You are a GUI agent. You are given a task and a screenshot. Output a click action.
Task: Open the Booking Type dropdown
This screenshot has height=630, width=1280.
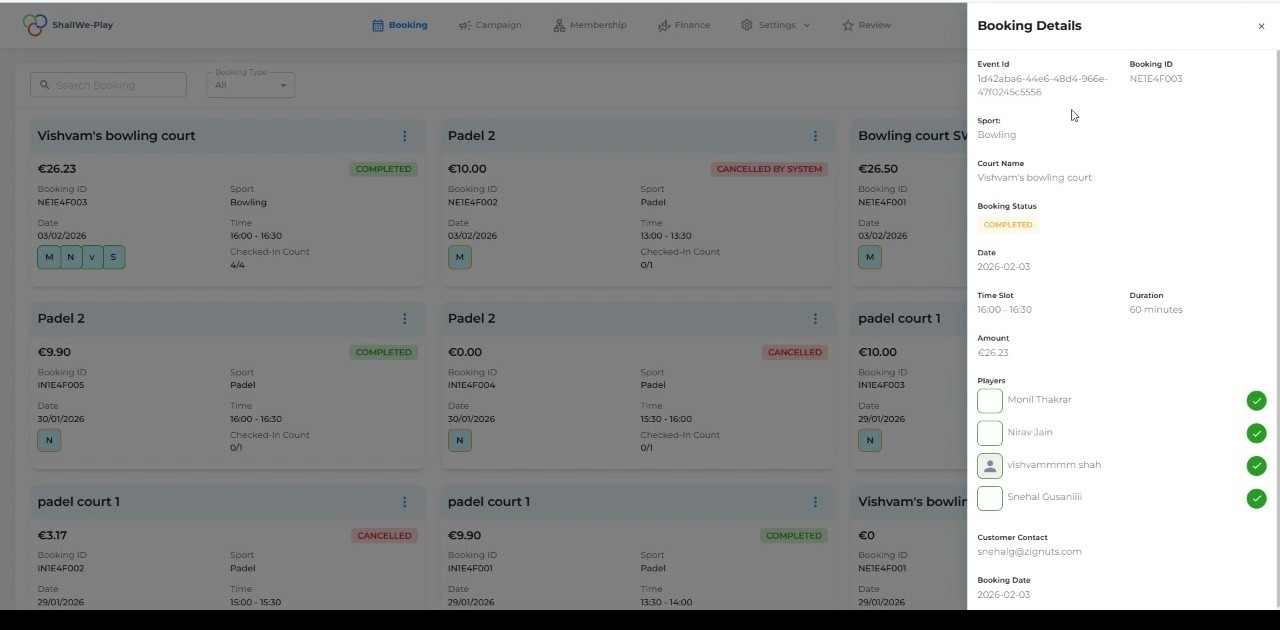(x=250, y=85)
